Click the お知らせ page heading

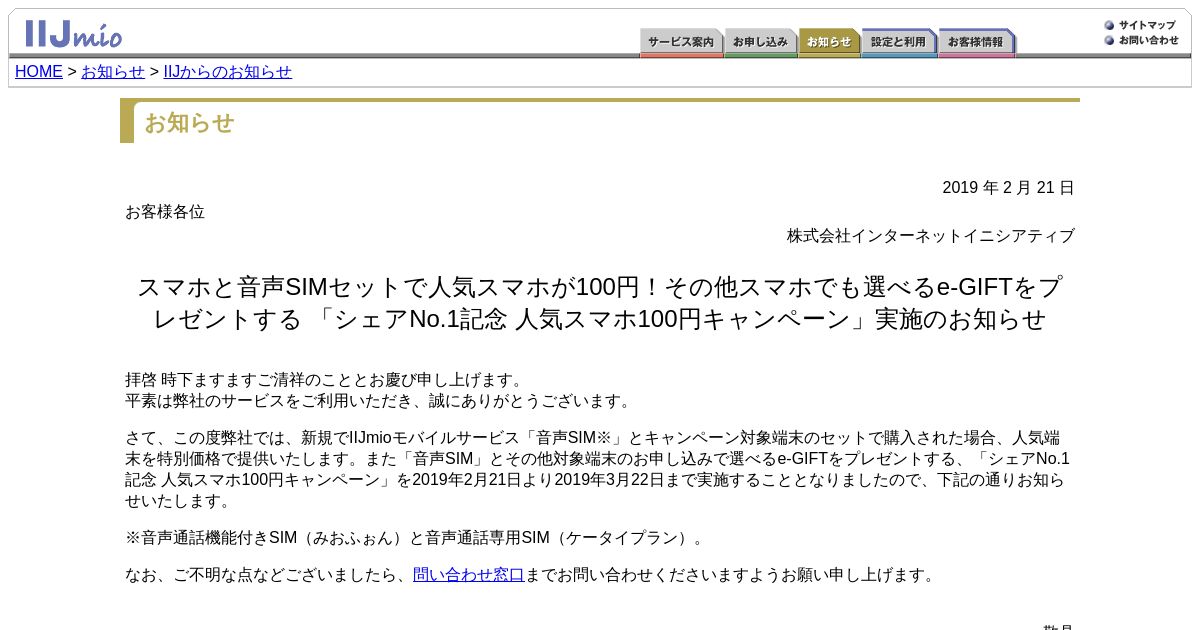pos(189,123)
